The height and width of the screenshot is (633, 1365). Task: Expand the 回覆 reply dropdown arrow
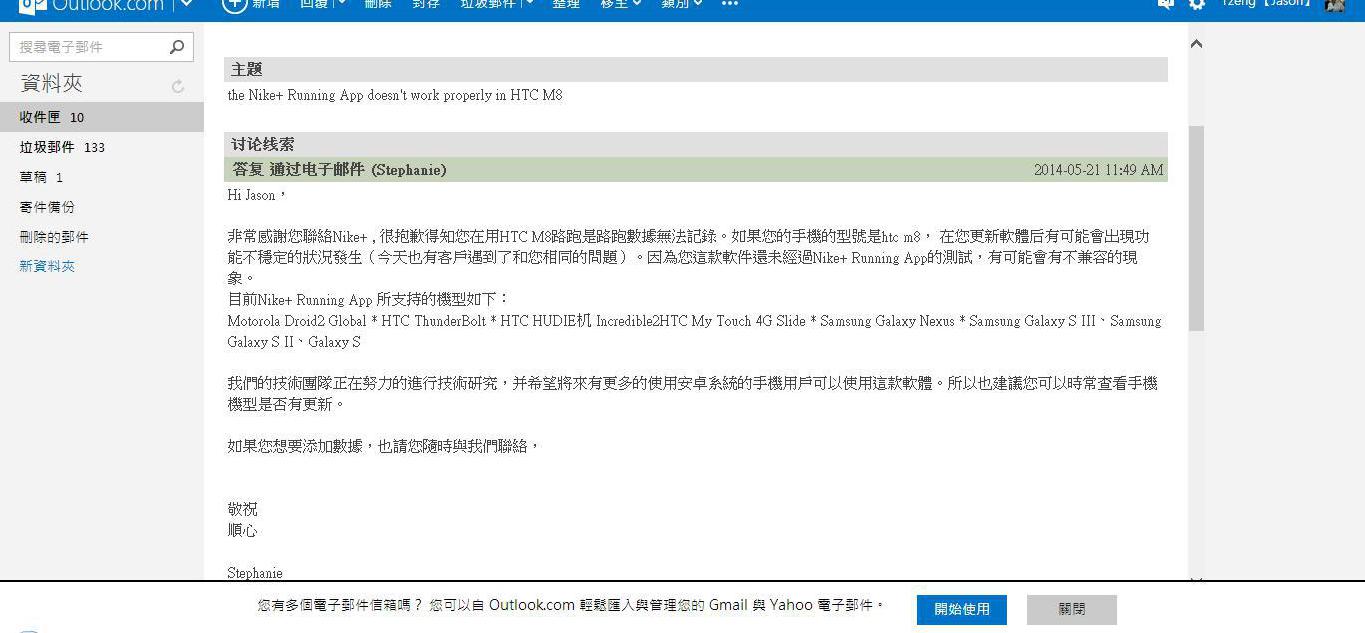(x=340, y=4)
